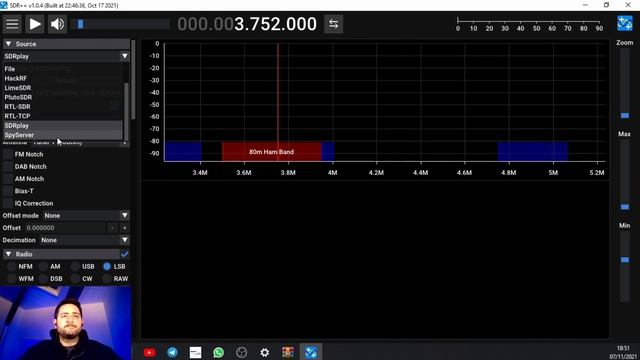Open WinRAR icon in taskbar
Screen dimensions: 640x360
coord(288,352)
